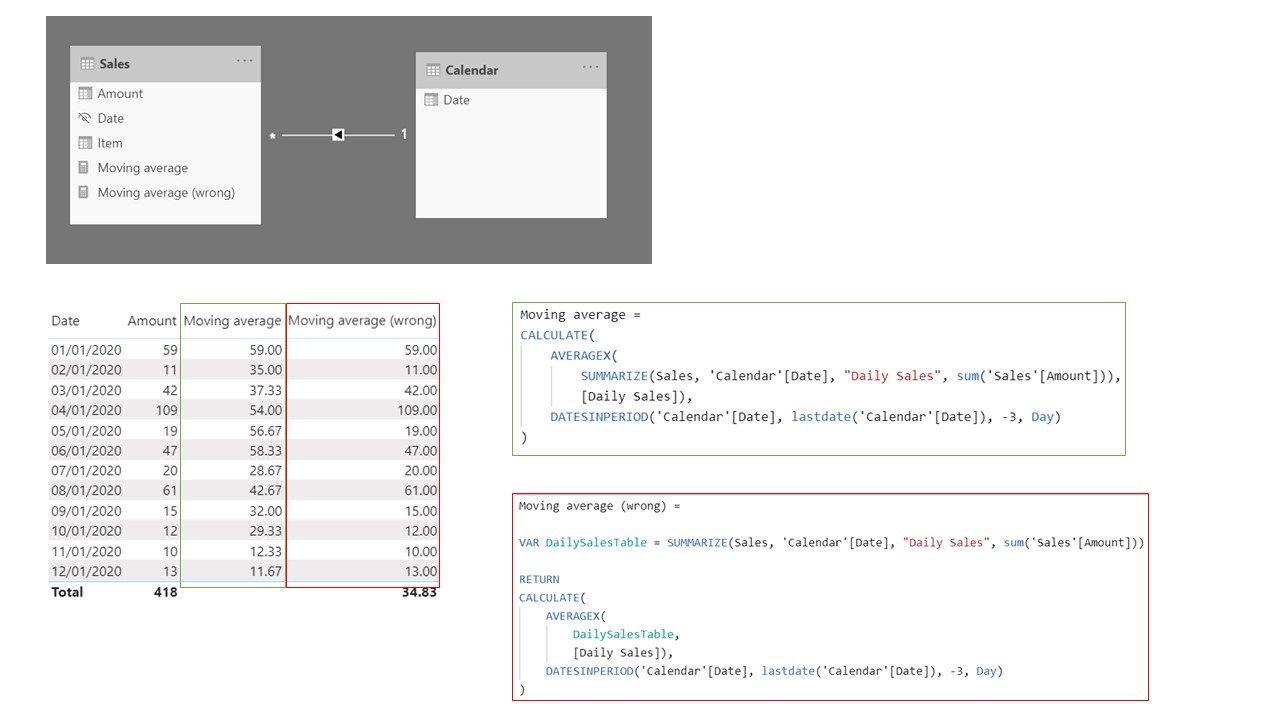Image resolution: width=1280 pixels, height=720 pixels.
Task: Click the 12/01/2020 date cell
Action: (86, 571)
